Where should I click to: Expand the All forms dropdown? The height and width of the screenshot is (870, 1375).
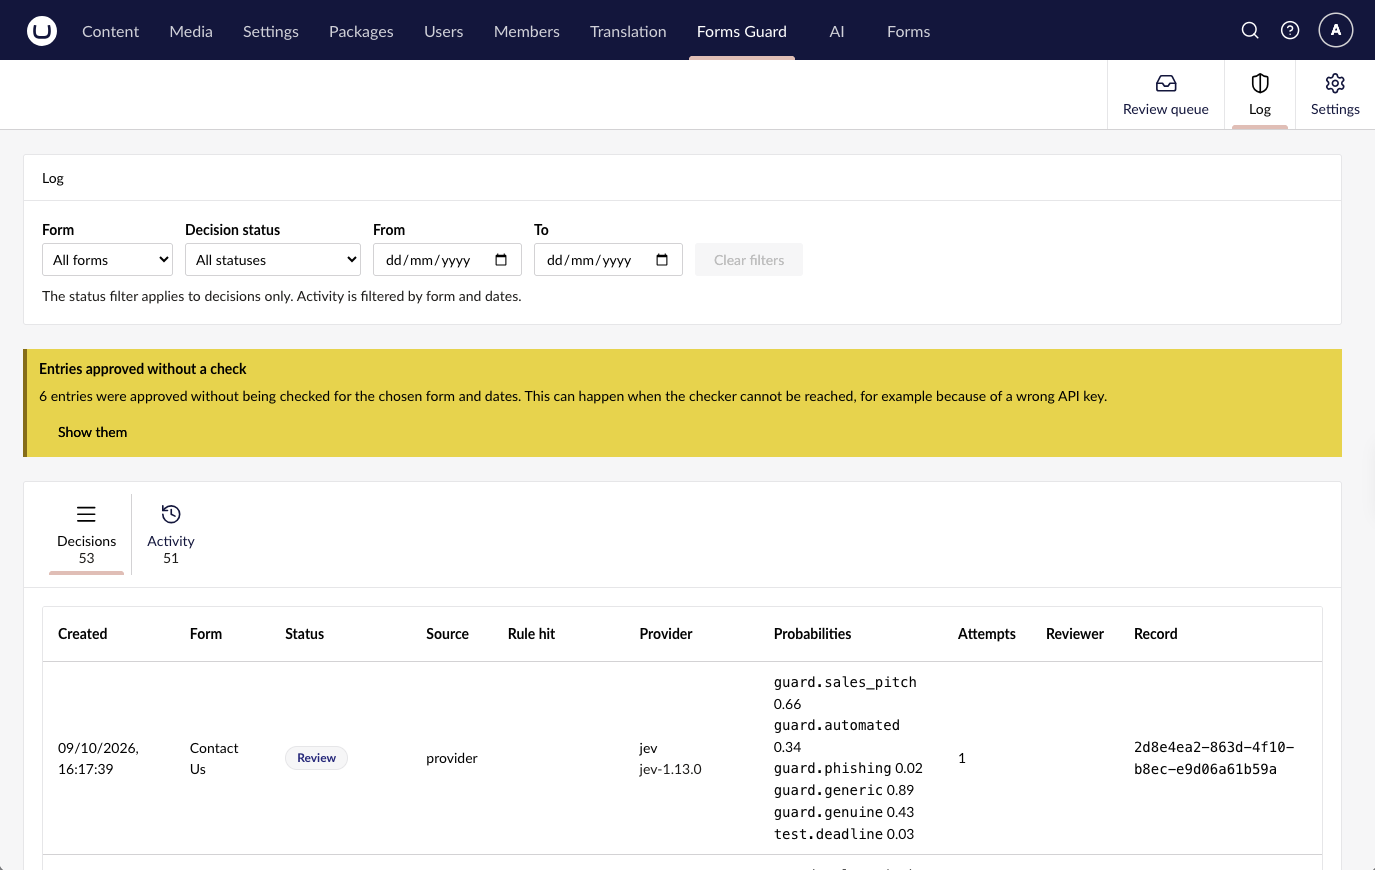click(107, 260)
